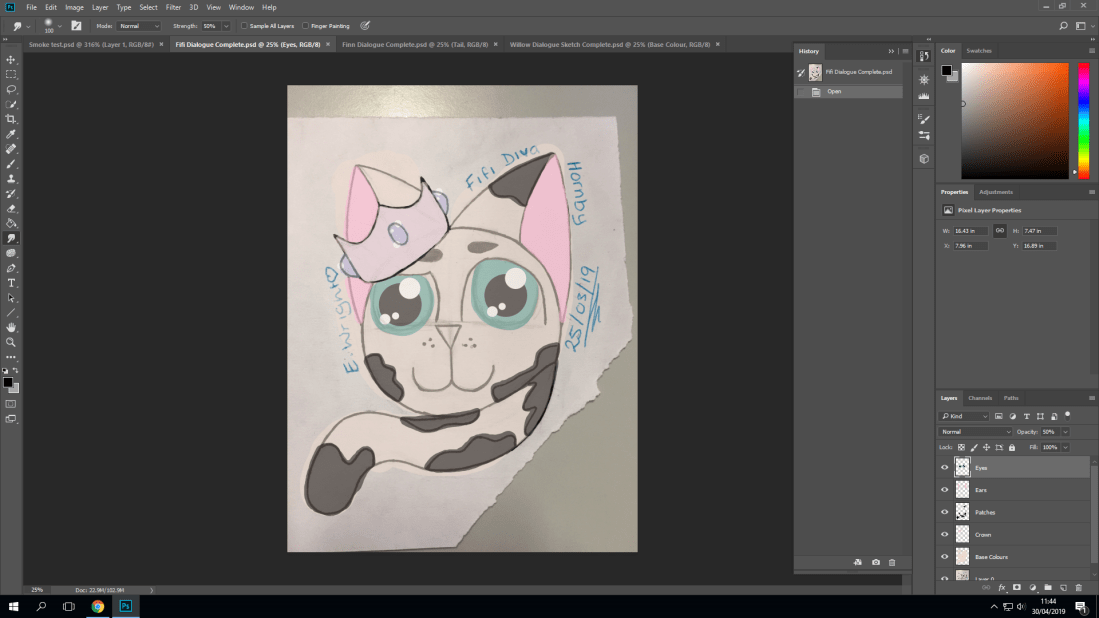
Task: Choose the Horizontal Type tool
Action: (x=11, y=283)
